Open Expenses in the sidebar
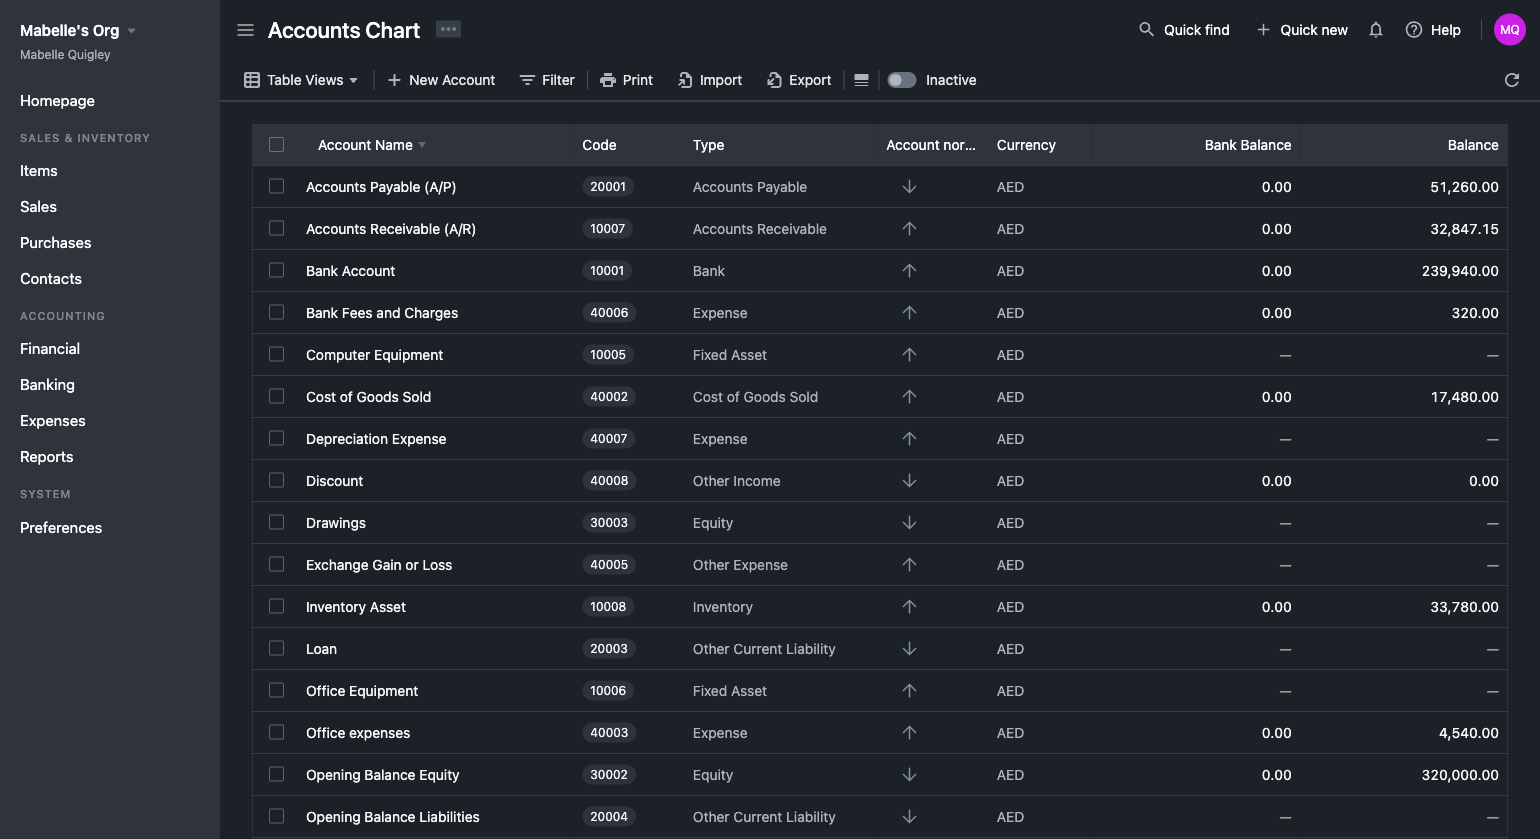The width and height of the screenshot is (1540, 839). pos(53,421)
